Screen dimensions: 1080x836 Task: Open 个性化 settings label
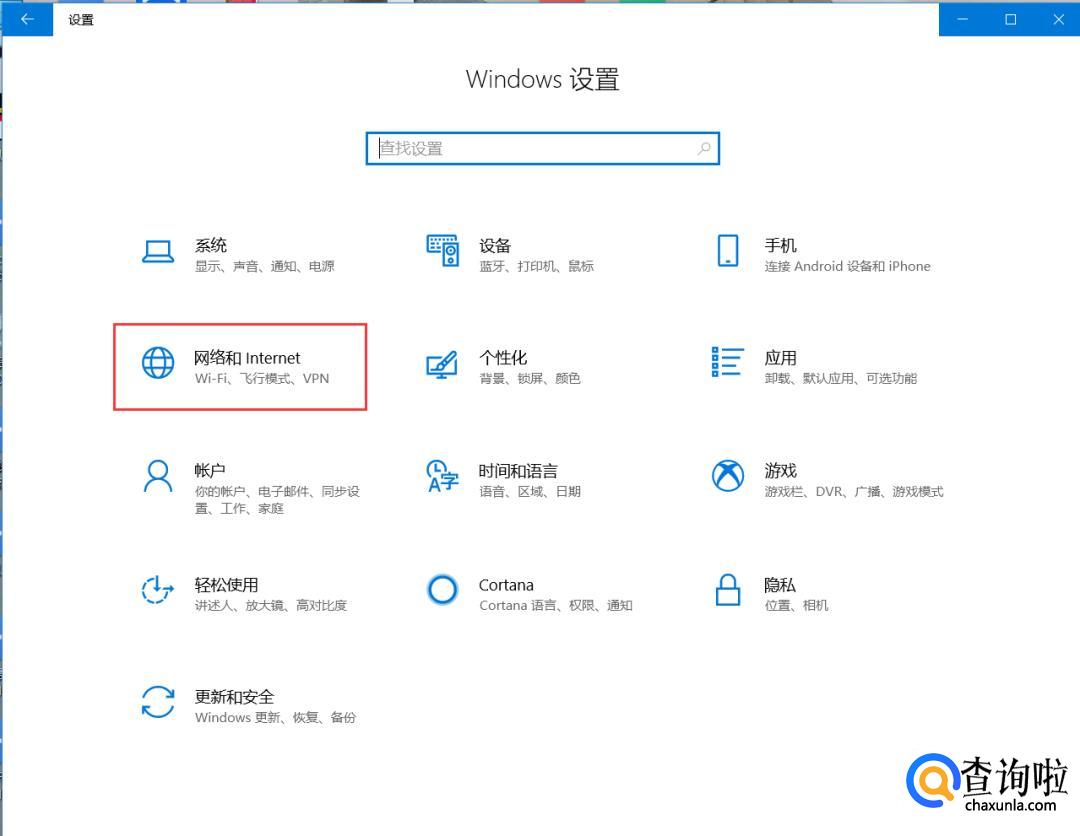(503, 357)
